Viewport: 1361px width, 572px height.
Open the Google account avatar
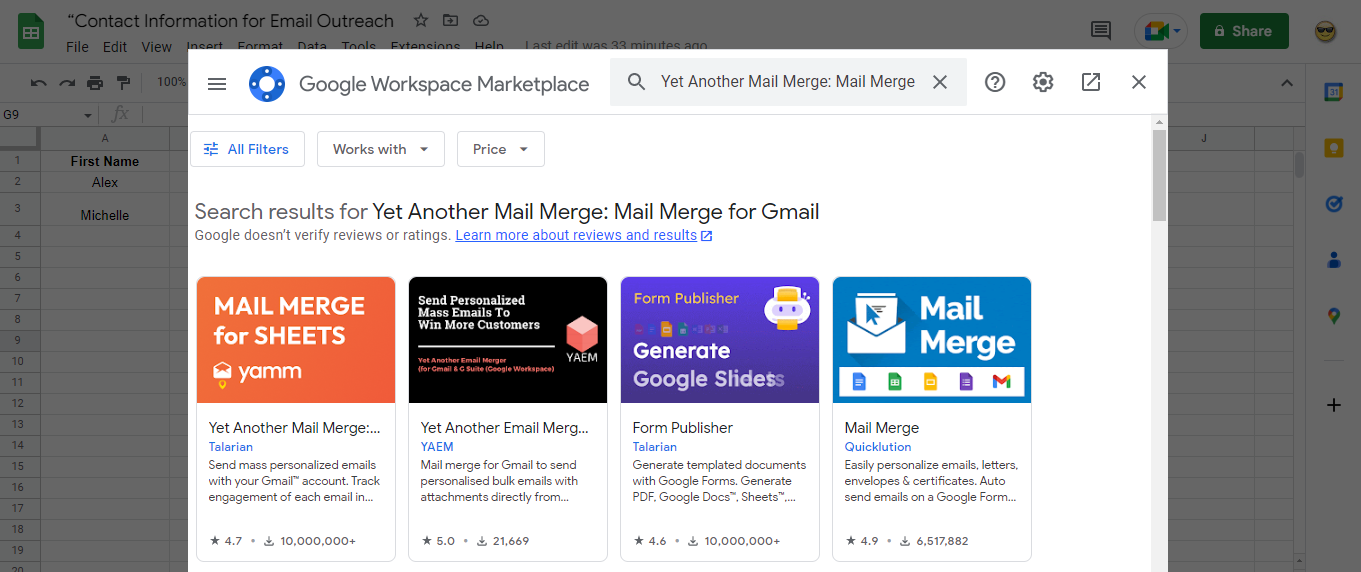tap(1326, 31)
